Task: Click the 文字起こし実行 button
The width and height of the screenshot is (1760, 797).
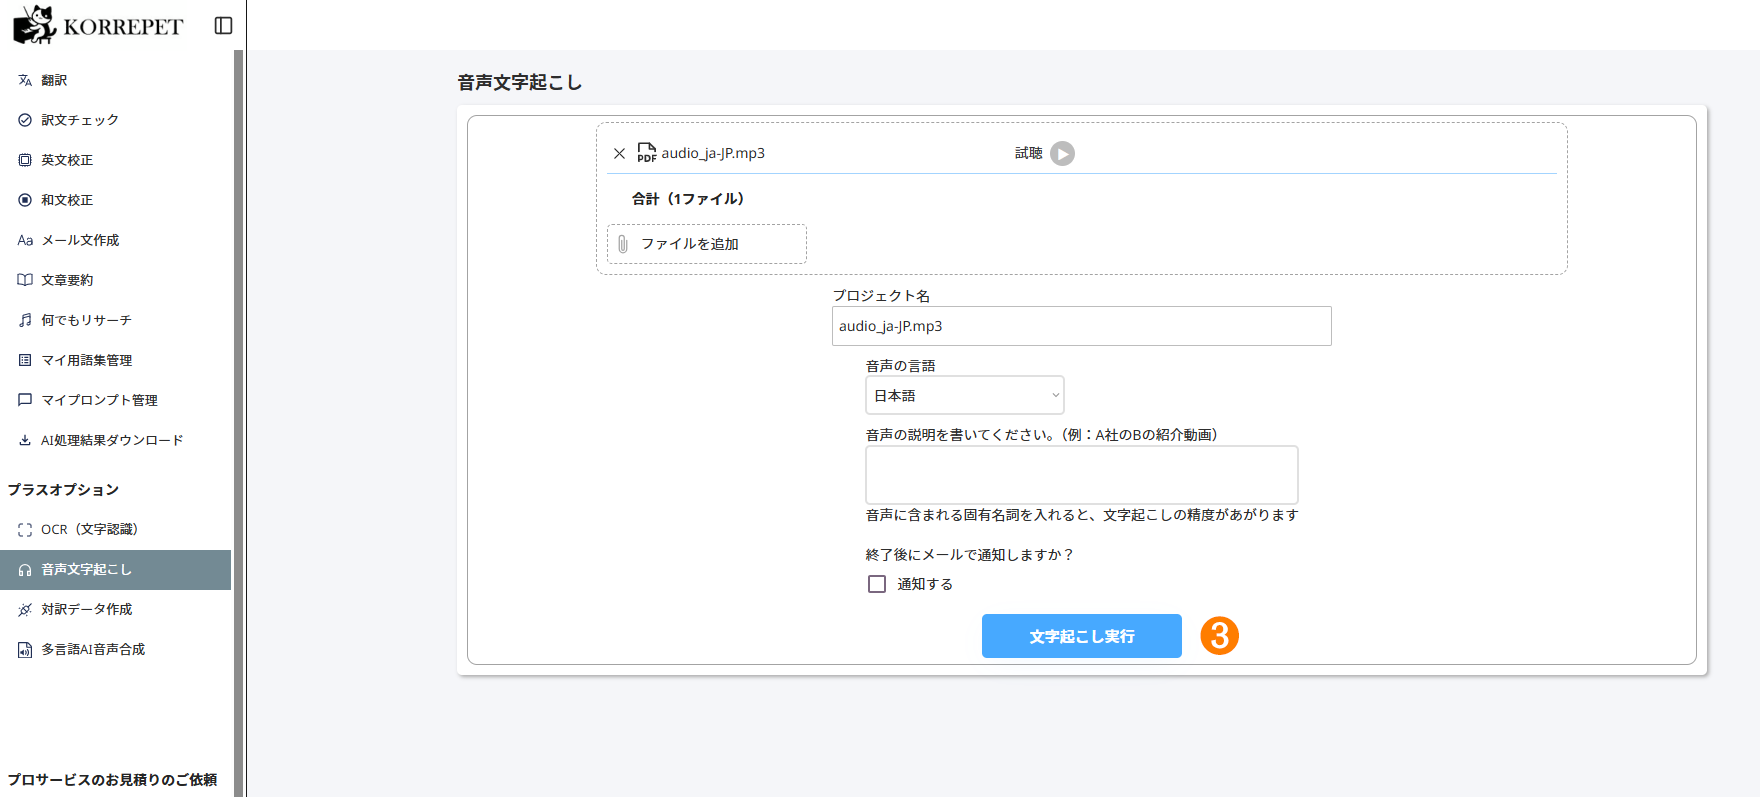Action: (x=1081, y=636)
